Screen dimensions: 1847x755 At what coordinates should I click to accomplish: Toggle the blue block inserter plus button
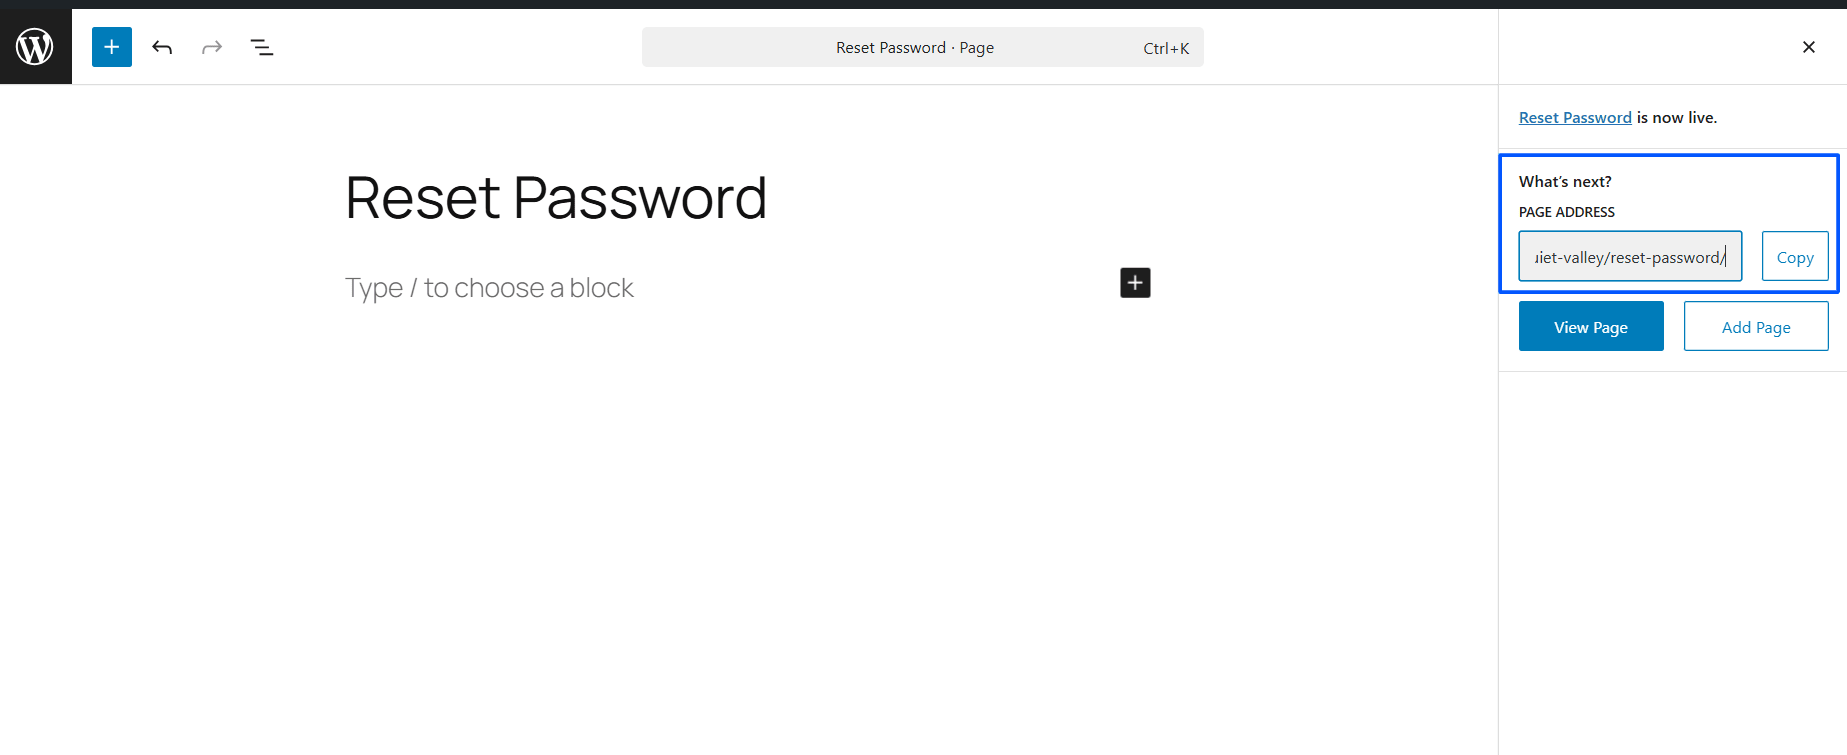[x=112, y=47]
